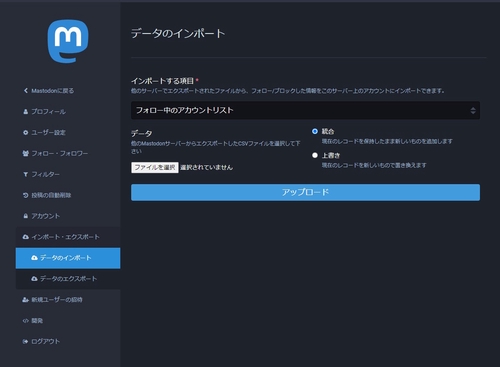Click the gear icon beside ユーザー設定
Viewport: 500px width, 367px height.
coord(26,133)
